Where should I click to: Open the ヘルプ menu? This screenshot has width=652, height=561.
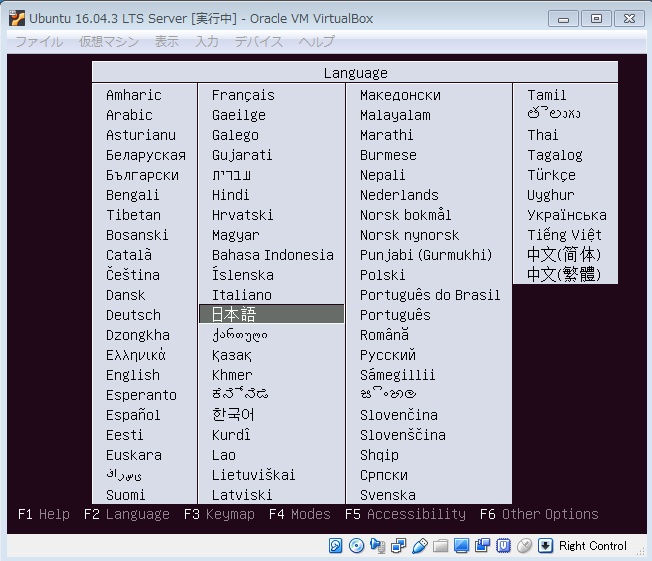317,41
